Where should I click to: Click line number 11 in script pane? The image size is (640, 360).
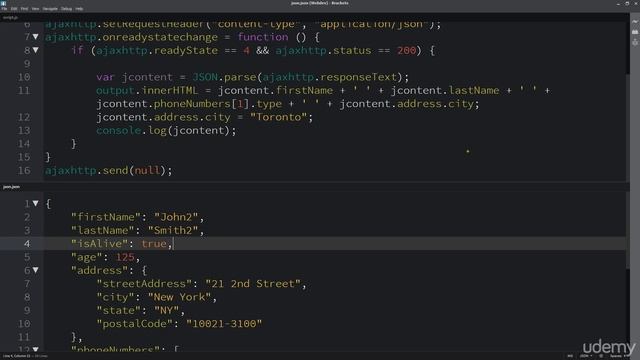click(24, 90)
